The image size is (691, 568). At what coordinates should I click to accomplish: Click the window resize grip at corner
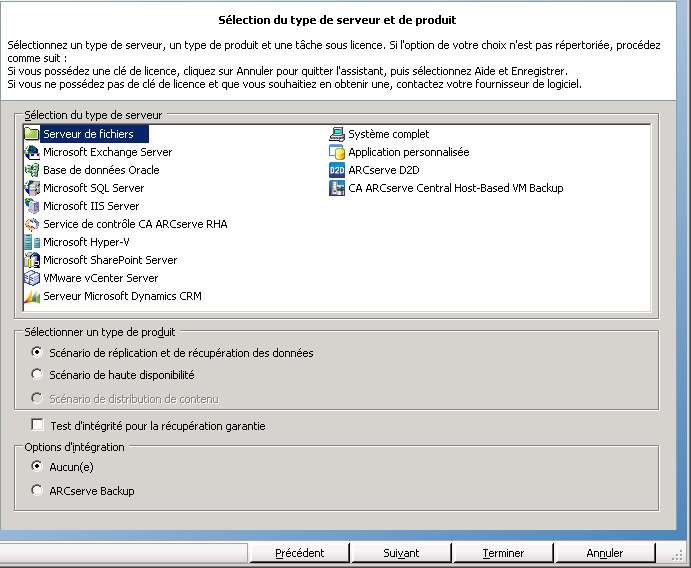678,556
